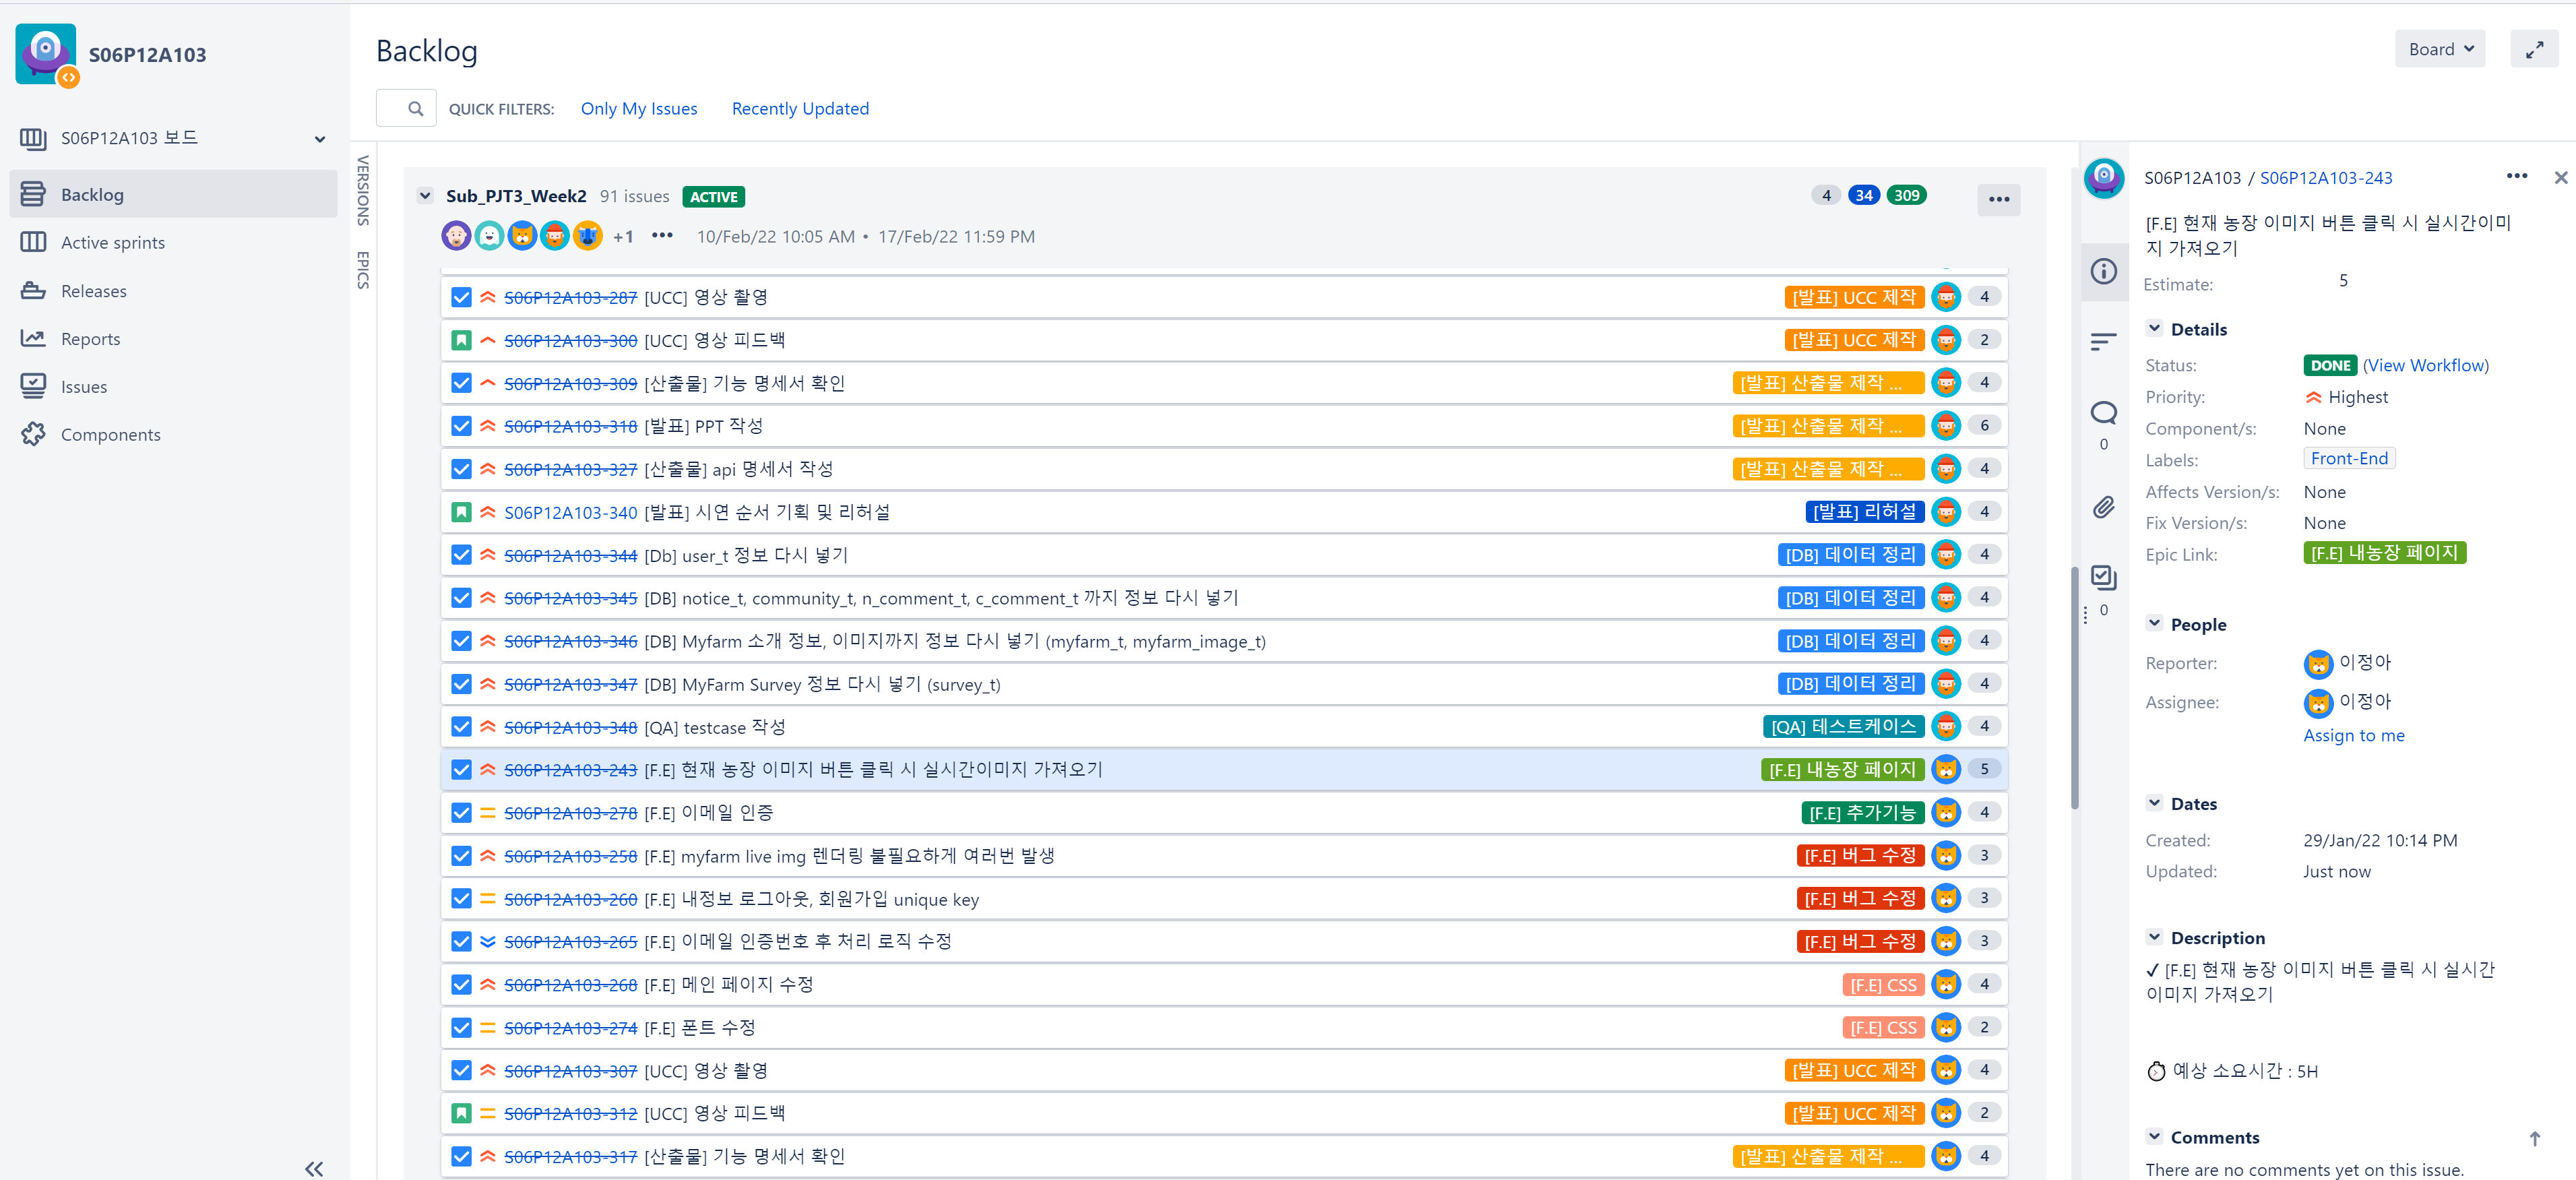2576x1180 pixels.
Task: Open the EPICS side panel
Action: click(363, 270)
